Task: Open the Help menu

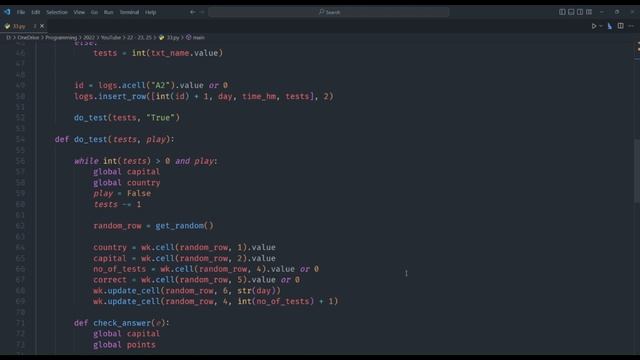Action: click(x=150, y=12)
